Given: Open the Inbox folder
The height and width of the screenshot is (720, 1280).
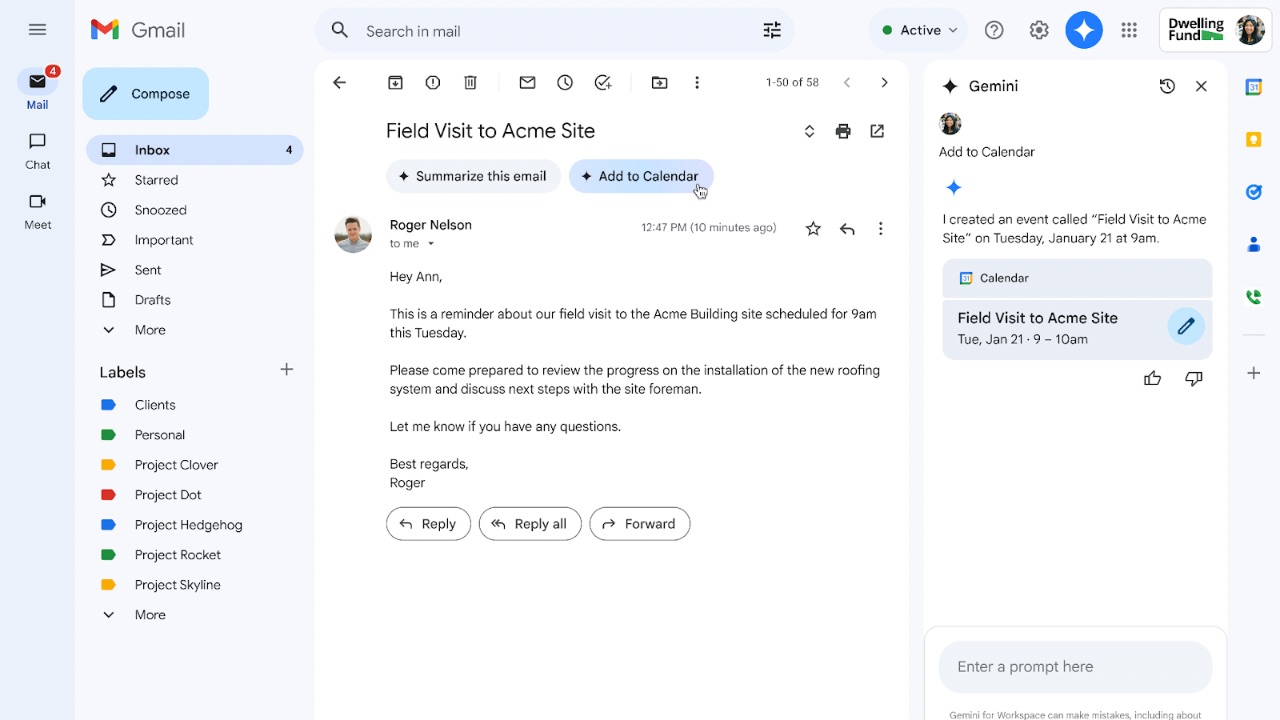Looking at the screenshot, I should click(195, 150).
